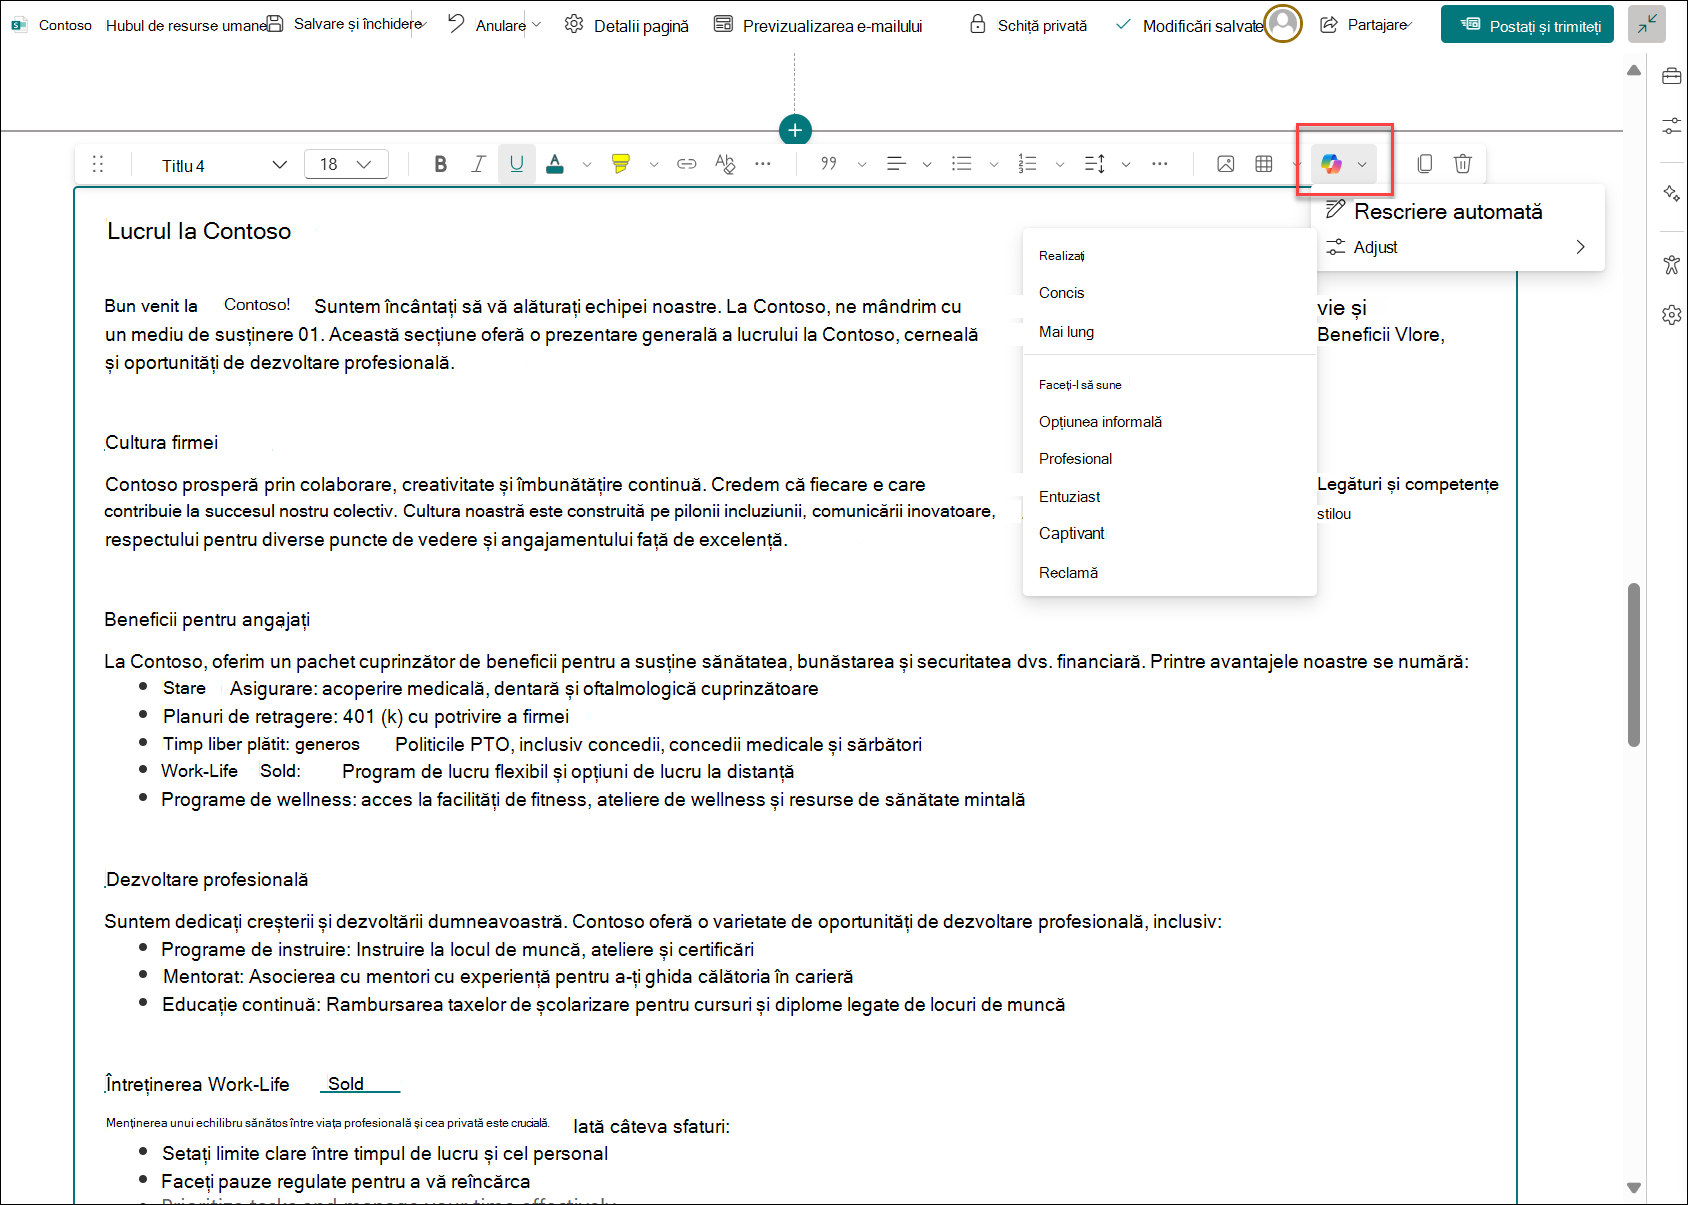The height and width of the screenshot is (1205, 1688).
Task: Click Salvare și închidere
Action: [x=345, y=24]
